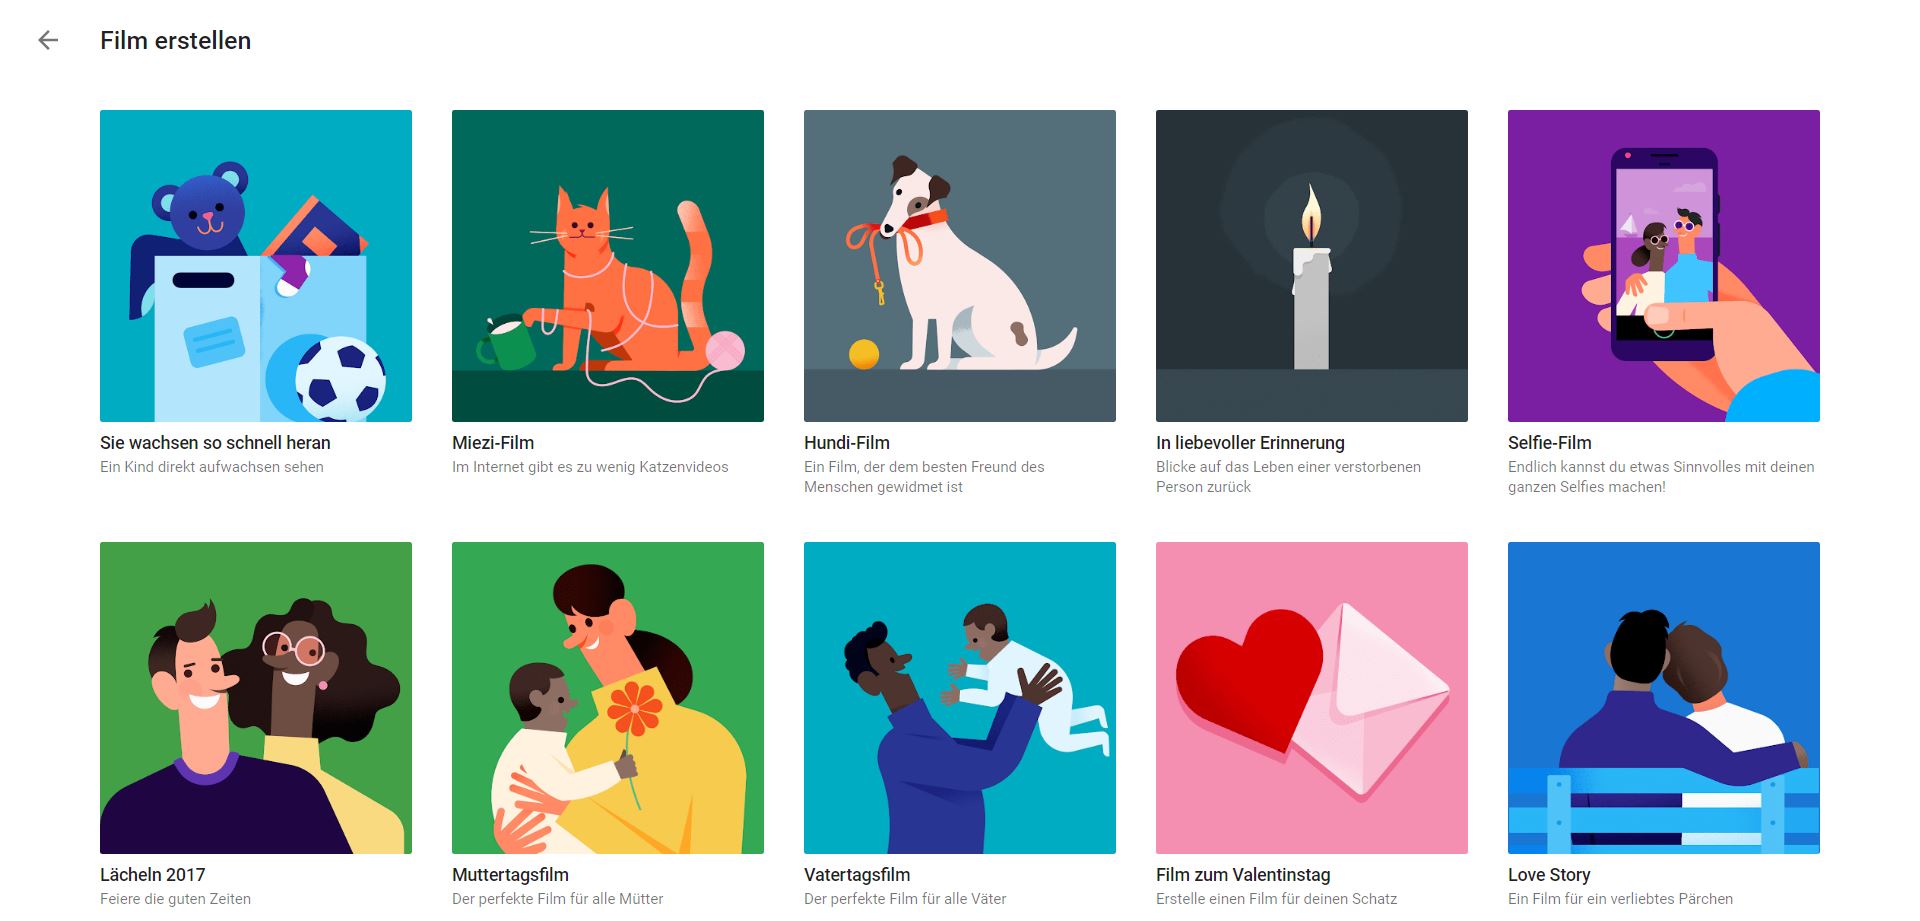
Task: Choose the dog with leash illustration
Action: (960, 266)
